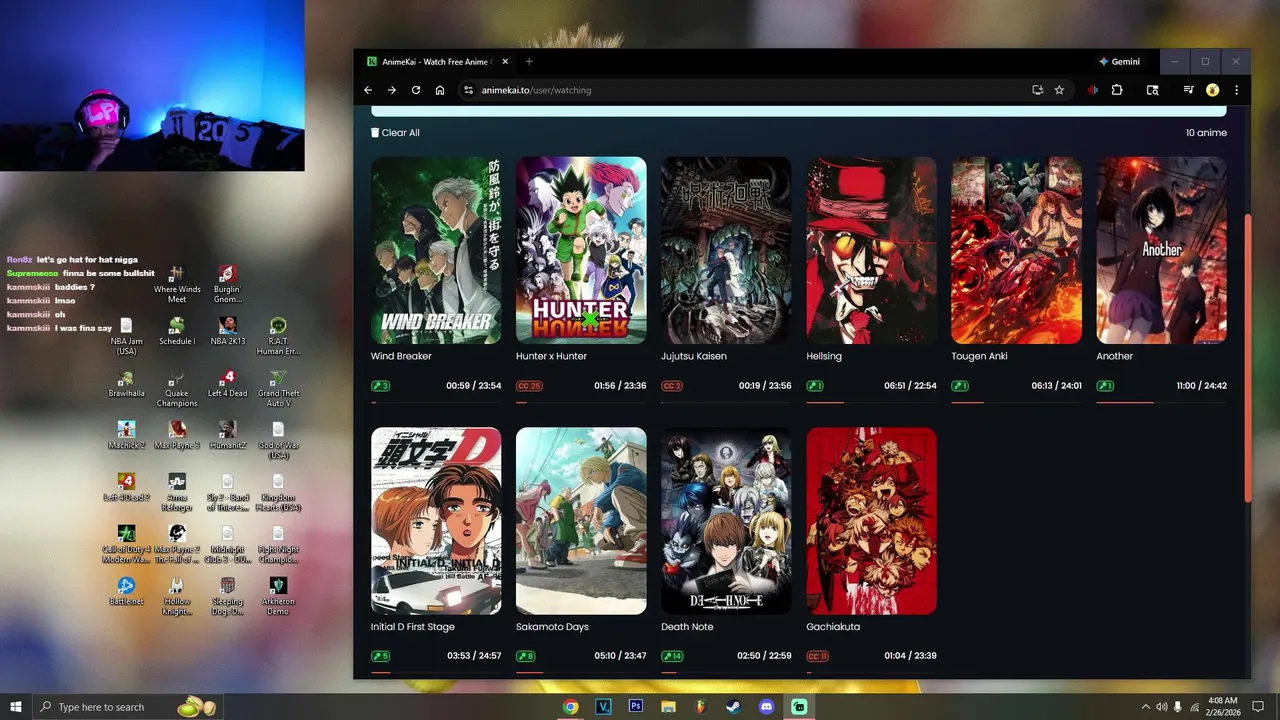This screenshot has height=720, width=1280.
Task: Open the red sound-wave extension icon
Action: (x=1092, y=90)
